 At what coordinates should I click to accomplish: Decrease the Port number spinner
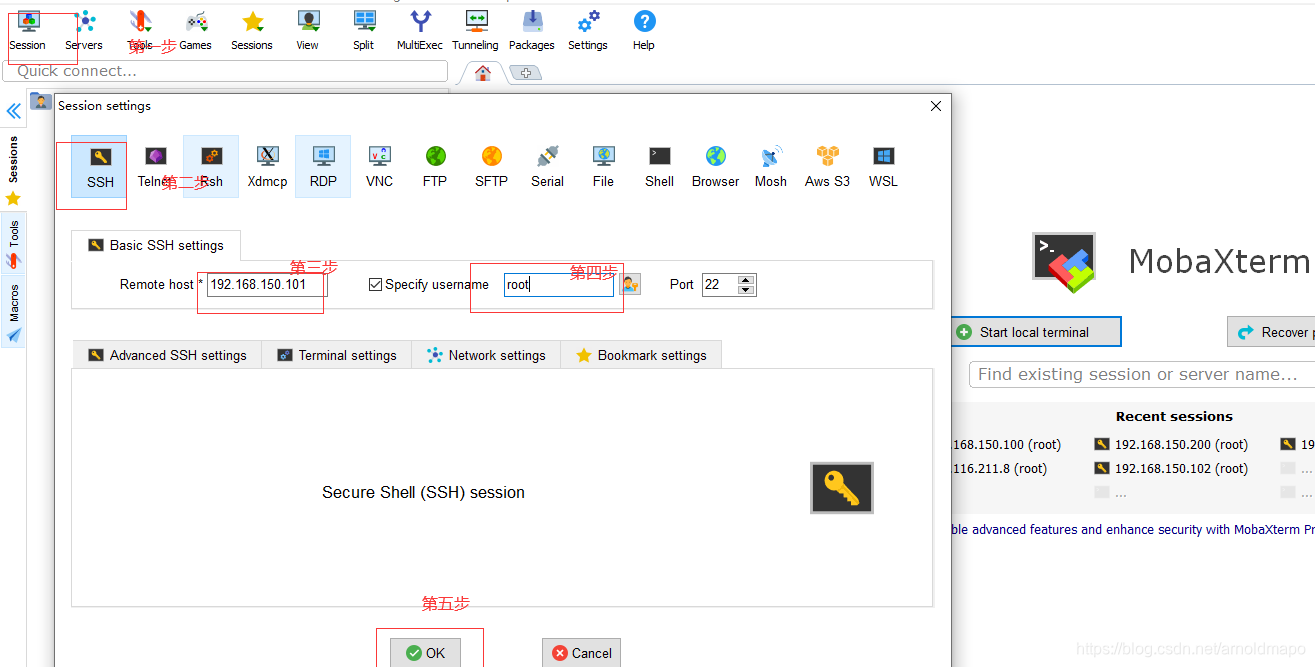(746, 290)
